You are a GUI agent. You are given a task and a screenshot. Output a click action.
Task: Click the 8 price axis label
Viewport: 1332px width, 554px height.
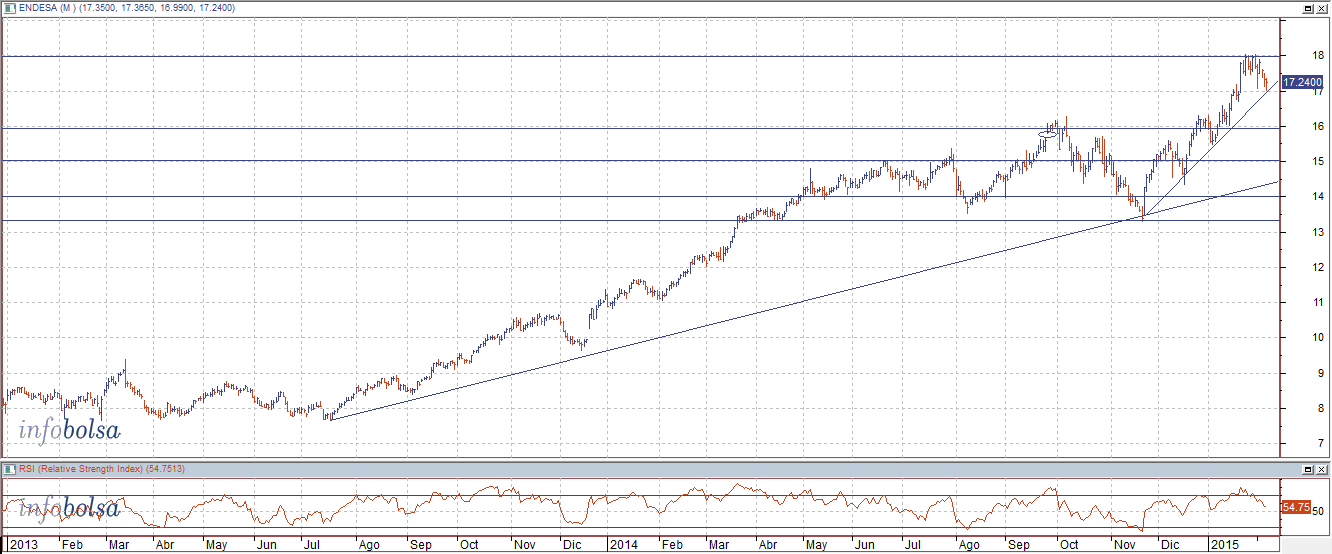pyautogui.click(x=1321, y=408)
